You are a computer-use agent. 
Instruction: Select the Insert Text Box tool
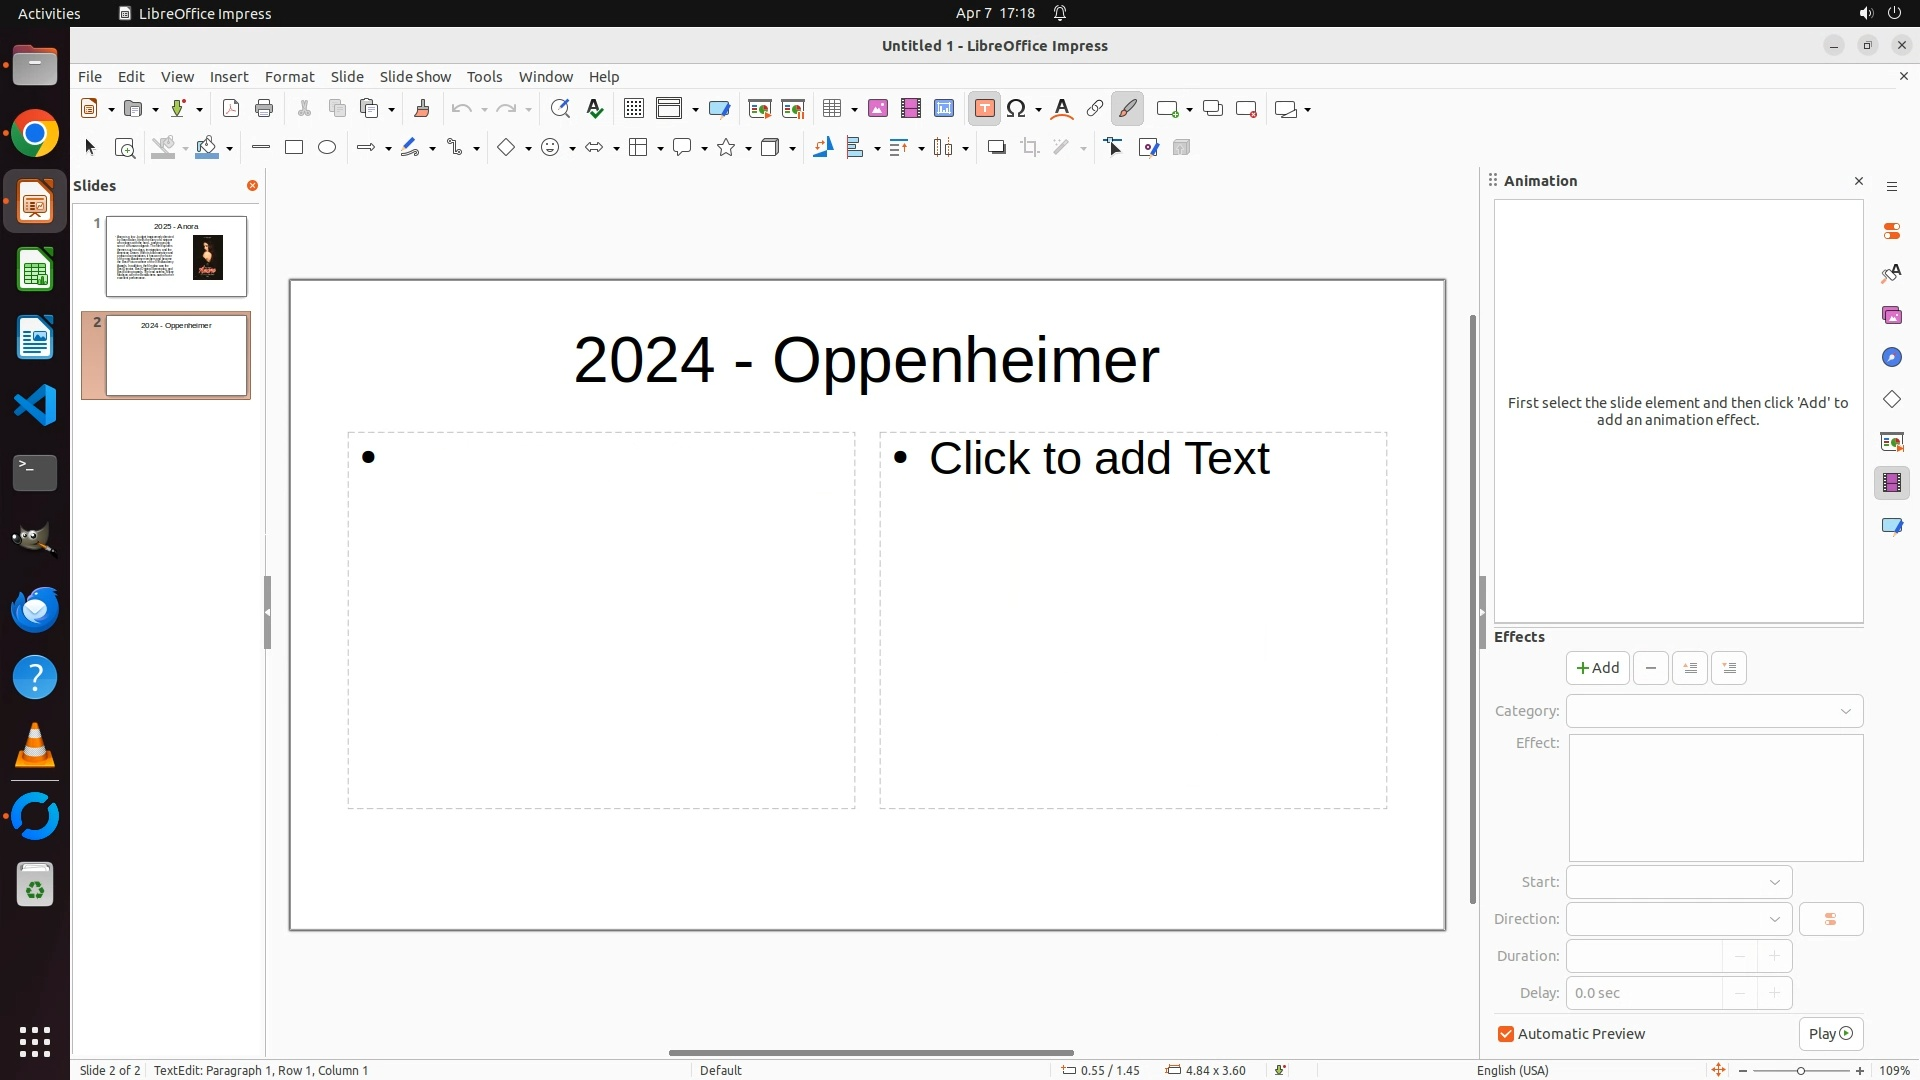[x=984, y=109]
